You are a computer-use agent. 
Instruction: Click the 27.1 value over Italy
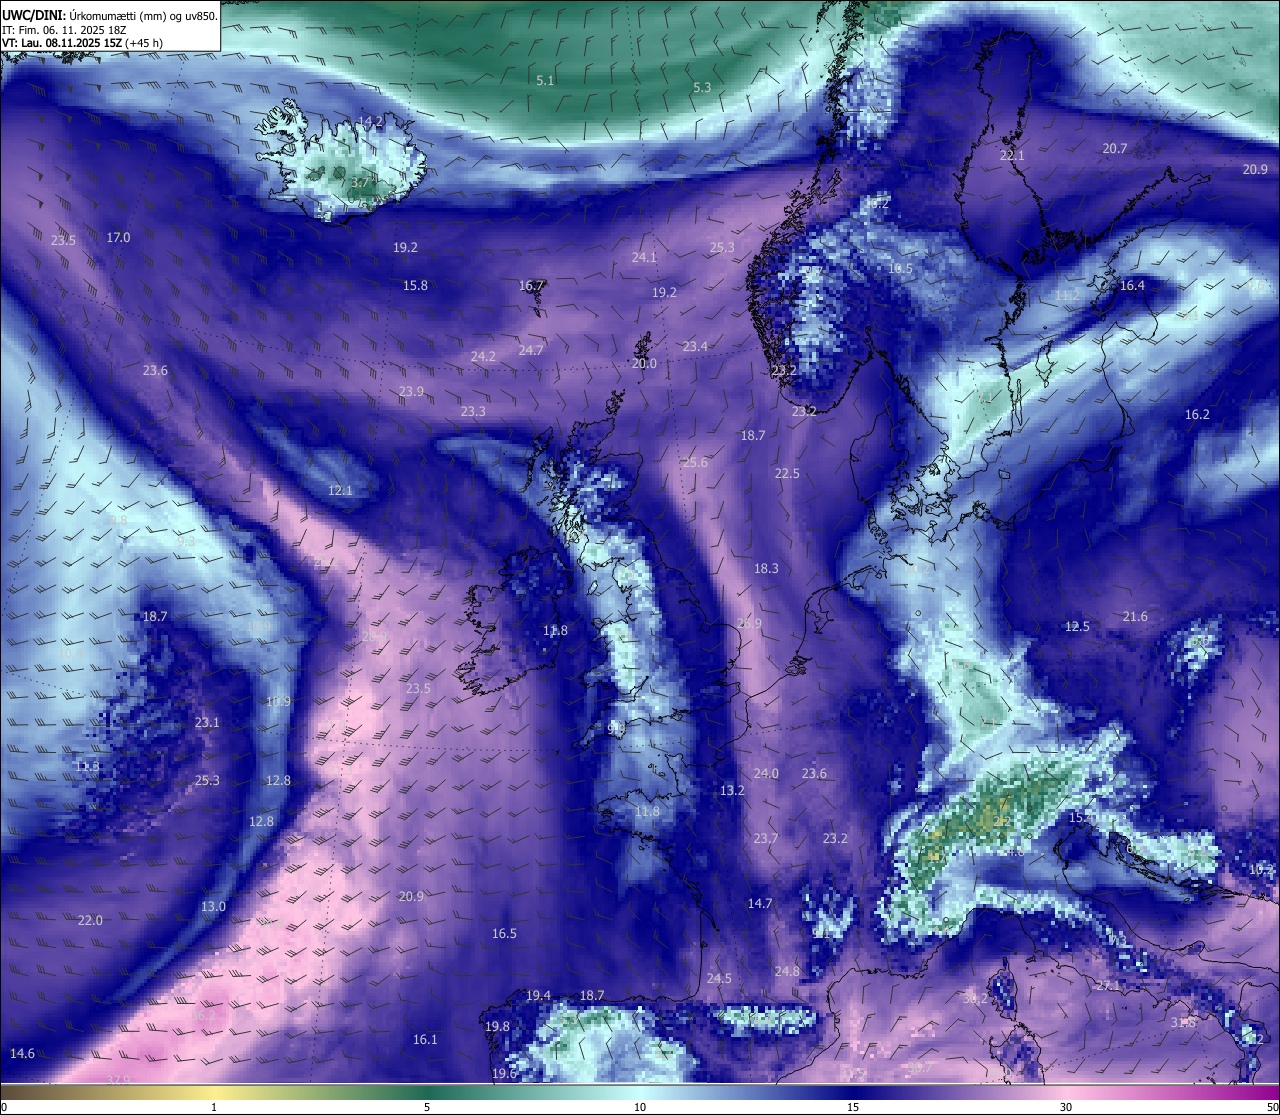click(1108, 986)
